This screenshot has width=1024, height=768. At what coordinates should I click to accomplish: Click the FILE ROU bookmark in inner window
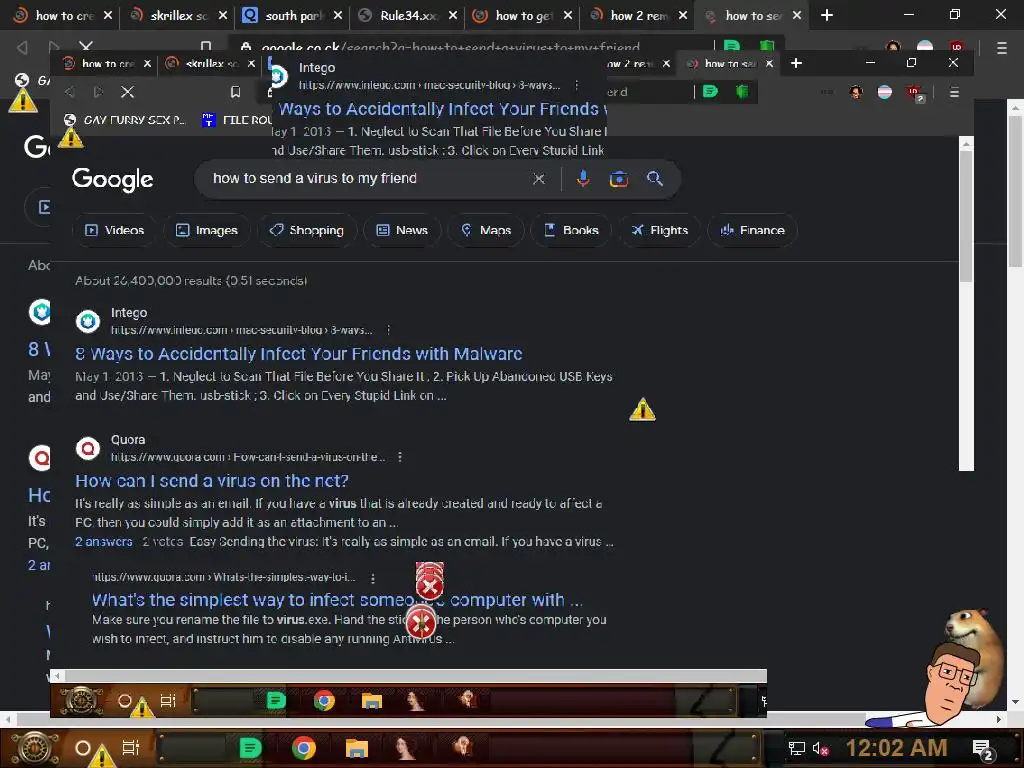click(236, 120)
